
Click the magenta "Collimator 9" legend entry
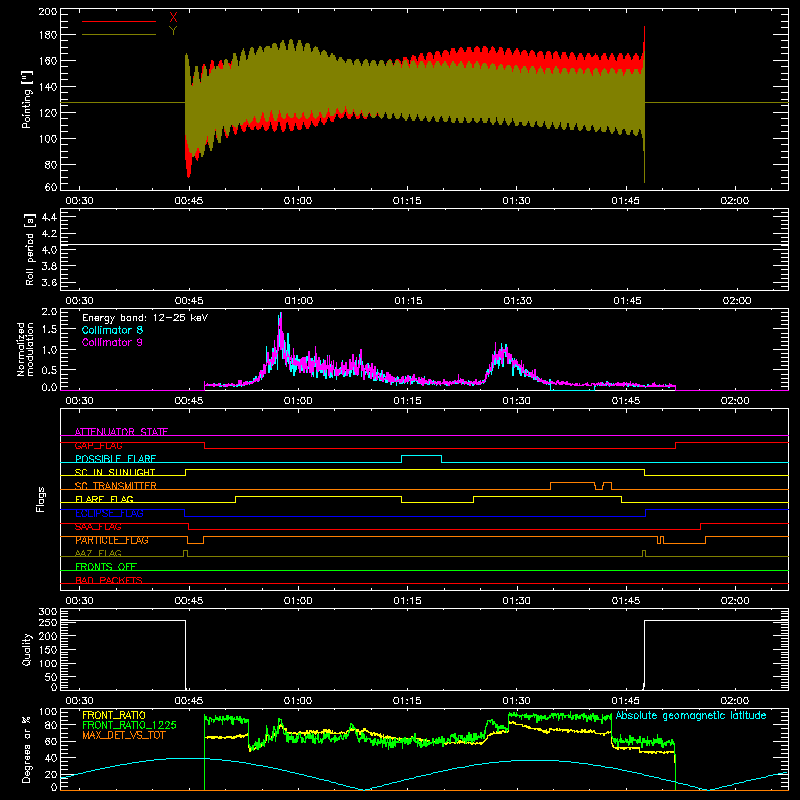pyautogui.click(x=112, y=342)
